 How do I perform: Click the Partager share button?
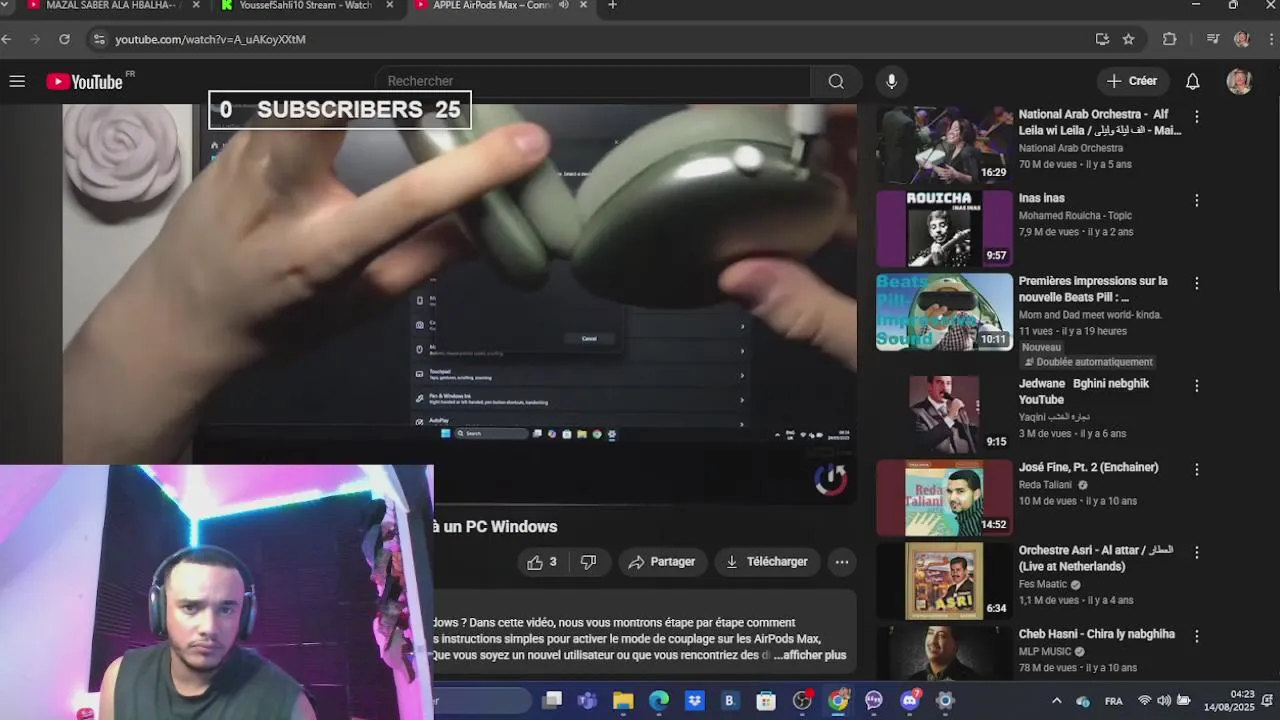(662, 562)
